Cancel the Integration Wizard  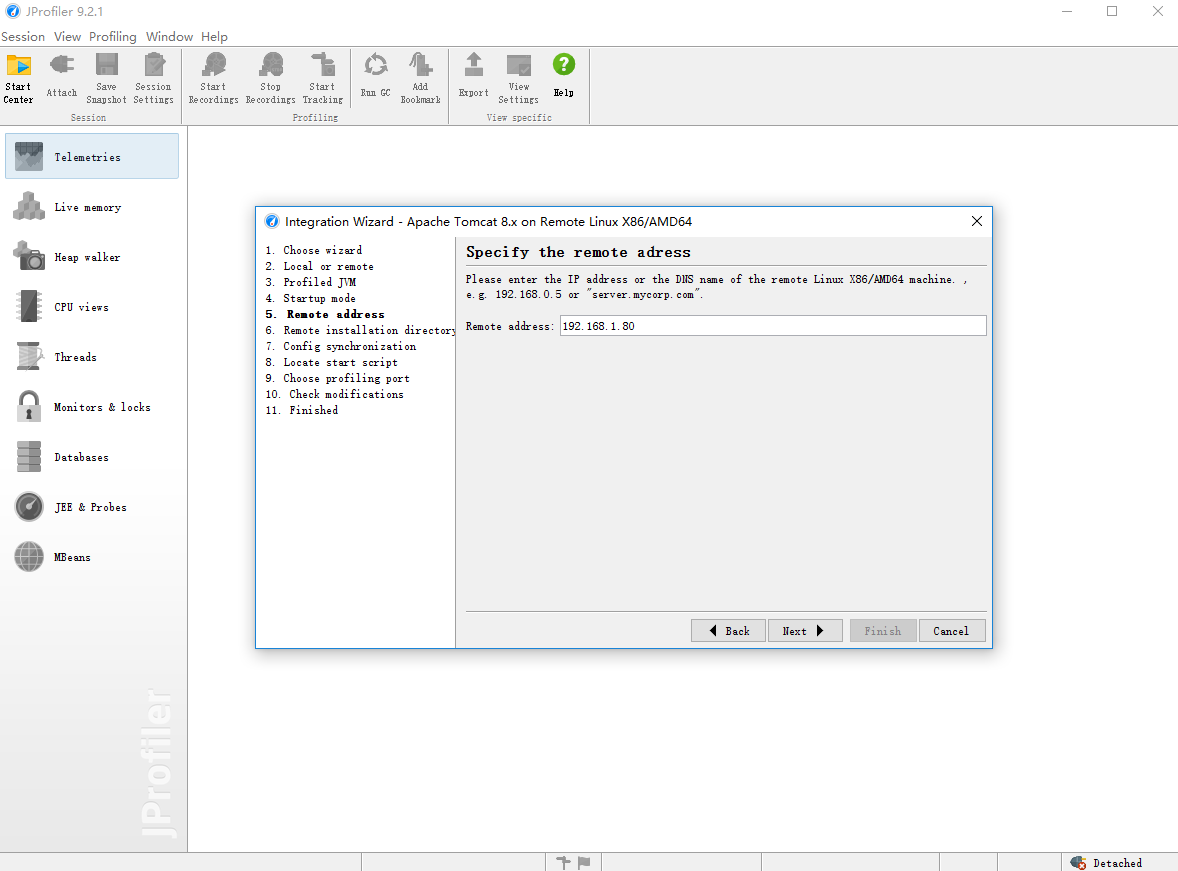click(951, 631)
